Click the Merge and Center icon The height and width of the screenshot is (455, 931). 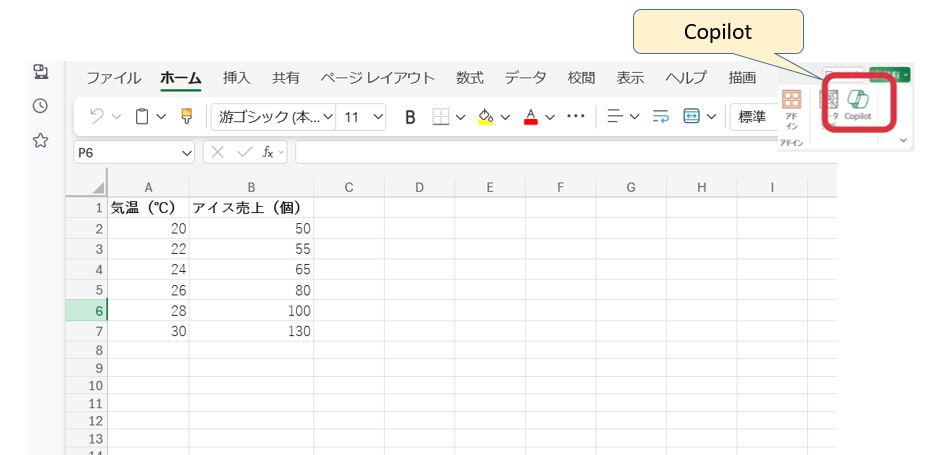[x=691, y=117]
